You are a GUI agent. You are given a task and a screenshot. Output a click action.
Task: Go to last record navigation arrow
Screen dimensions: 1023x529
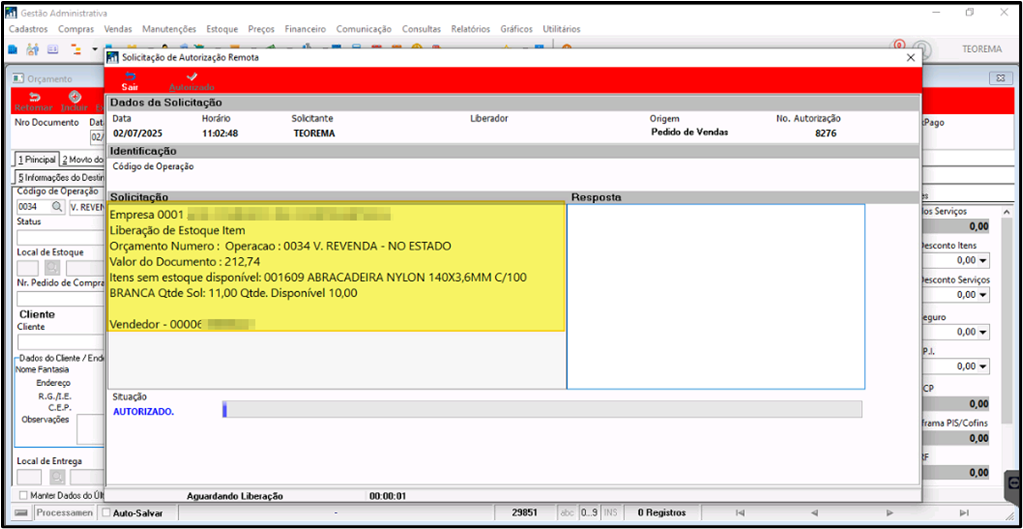point(964,513)
